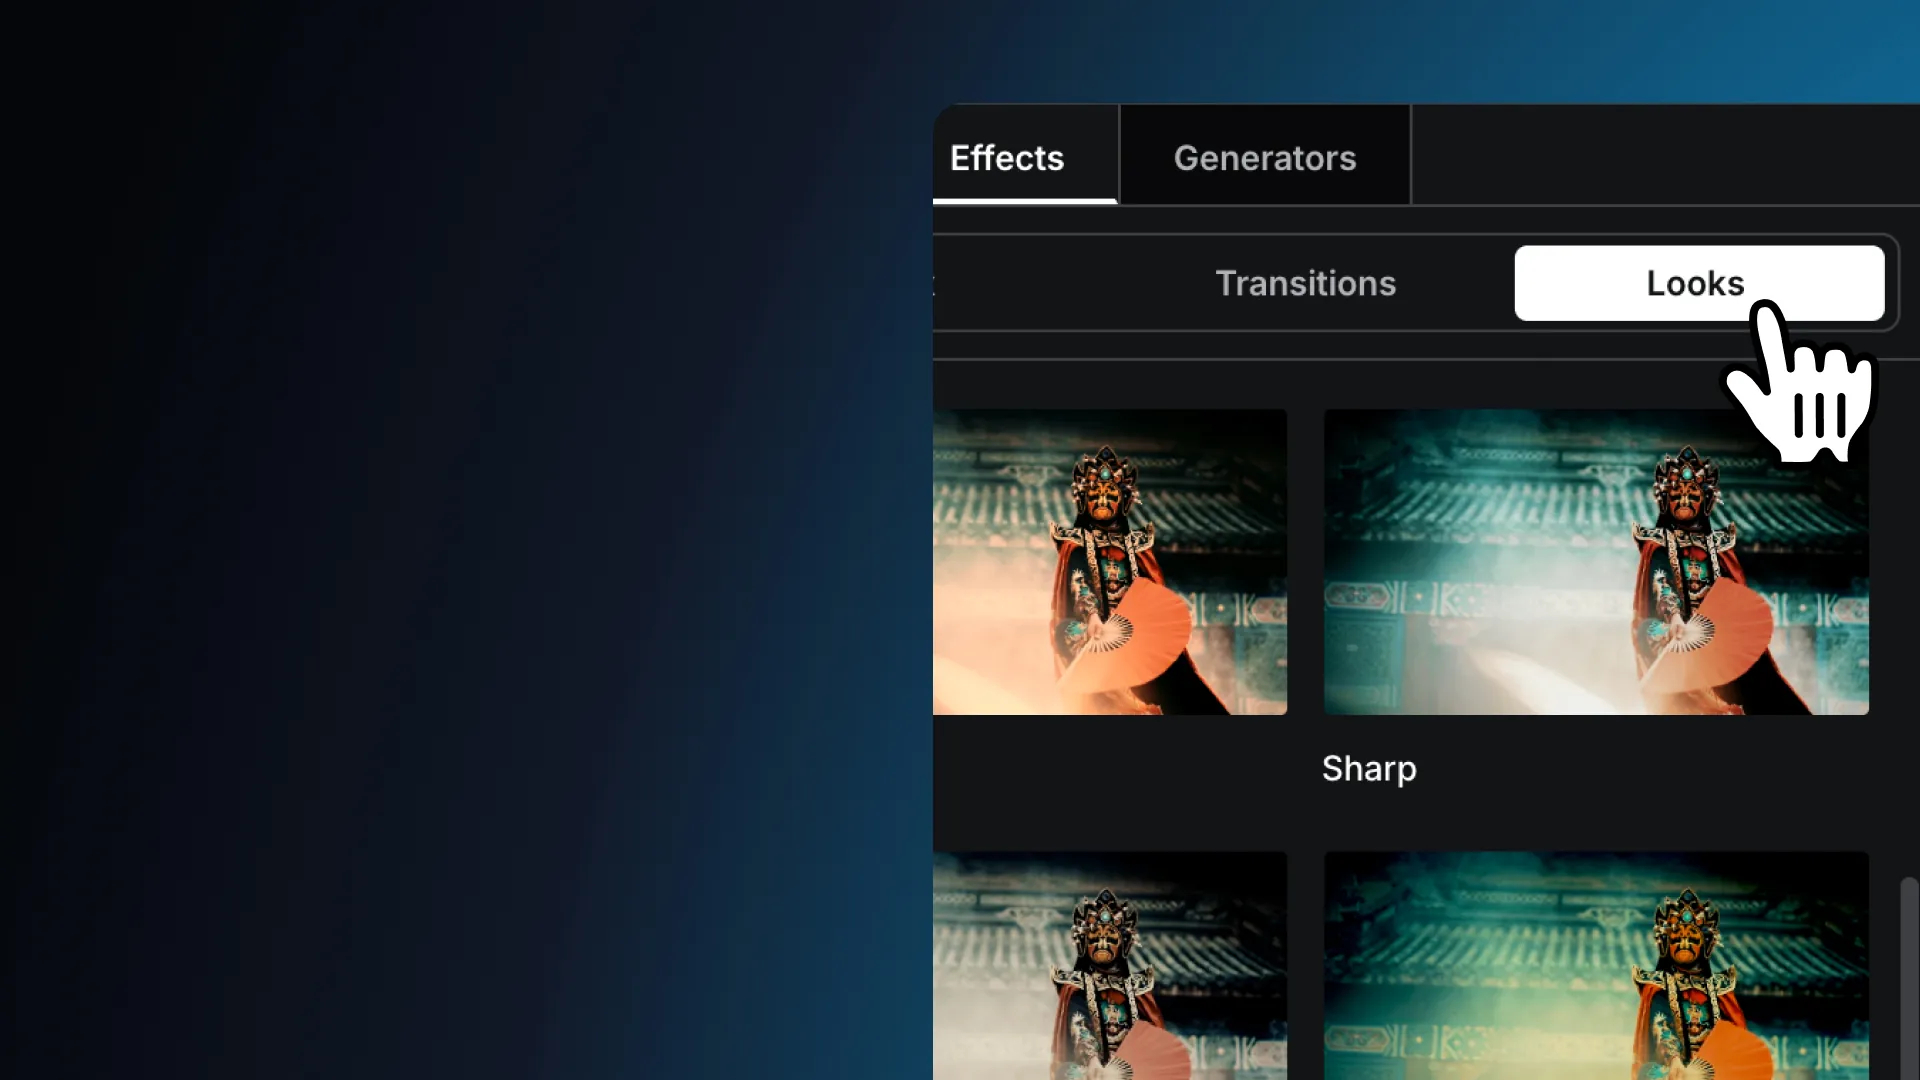This screenshot has width=1920, height=1080.
Task: Click the clipped category left of Transitions
Action: click(936, 284)
